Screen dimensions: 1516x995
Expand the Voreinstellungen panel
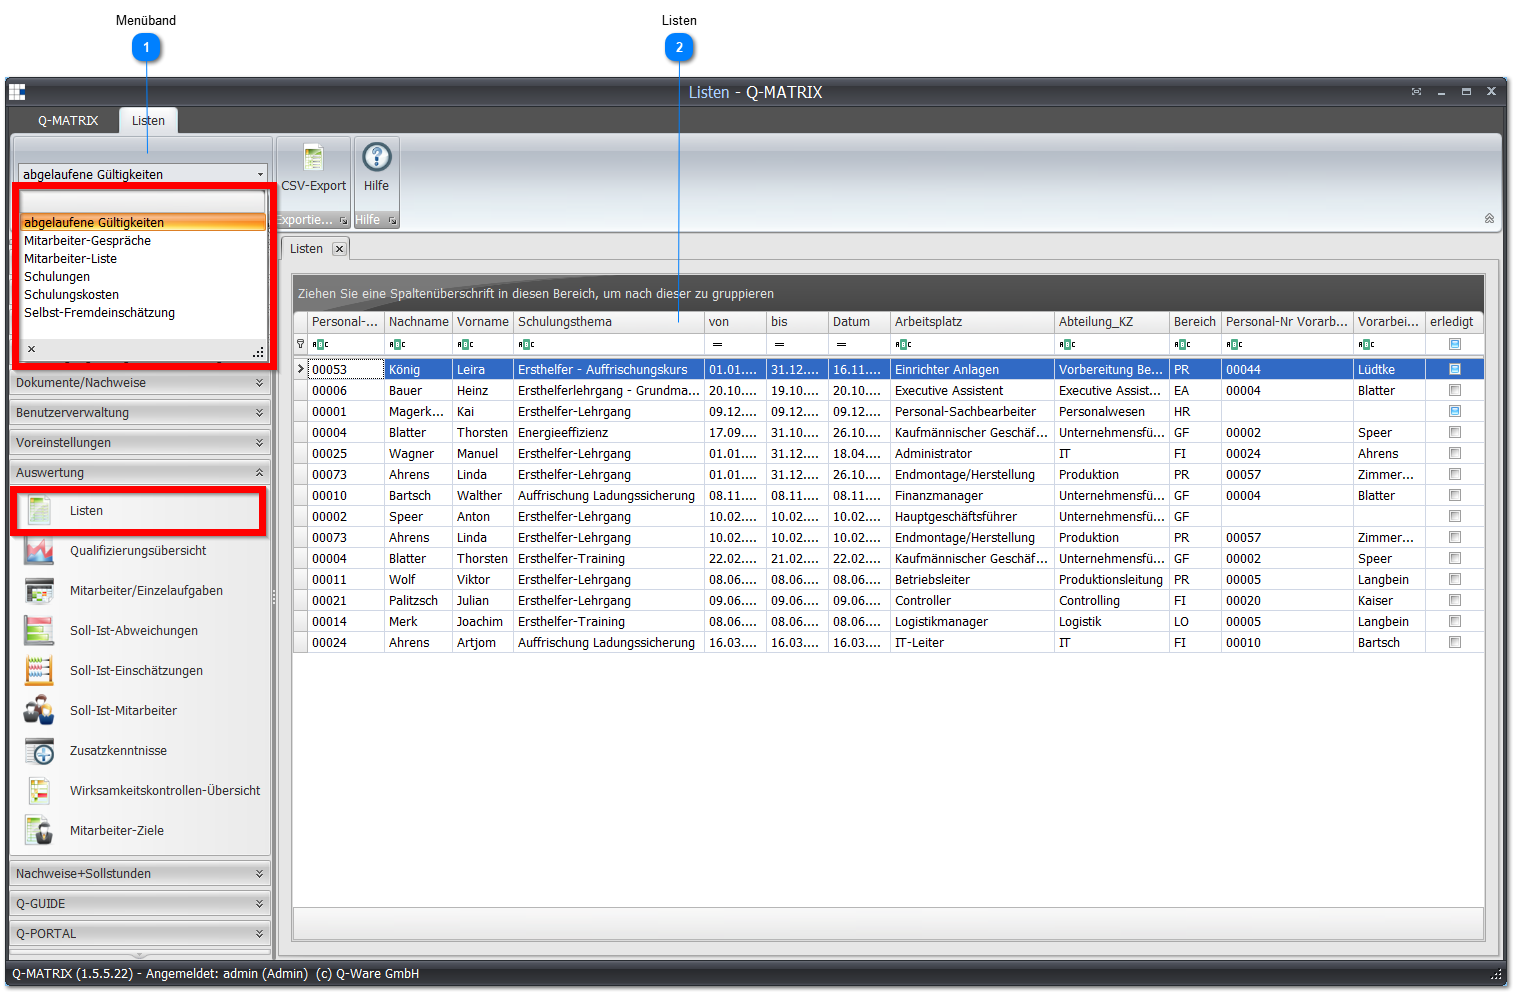click(x=140, y=443)
